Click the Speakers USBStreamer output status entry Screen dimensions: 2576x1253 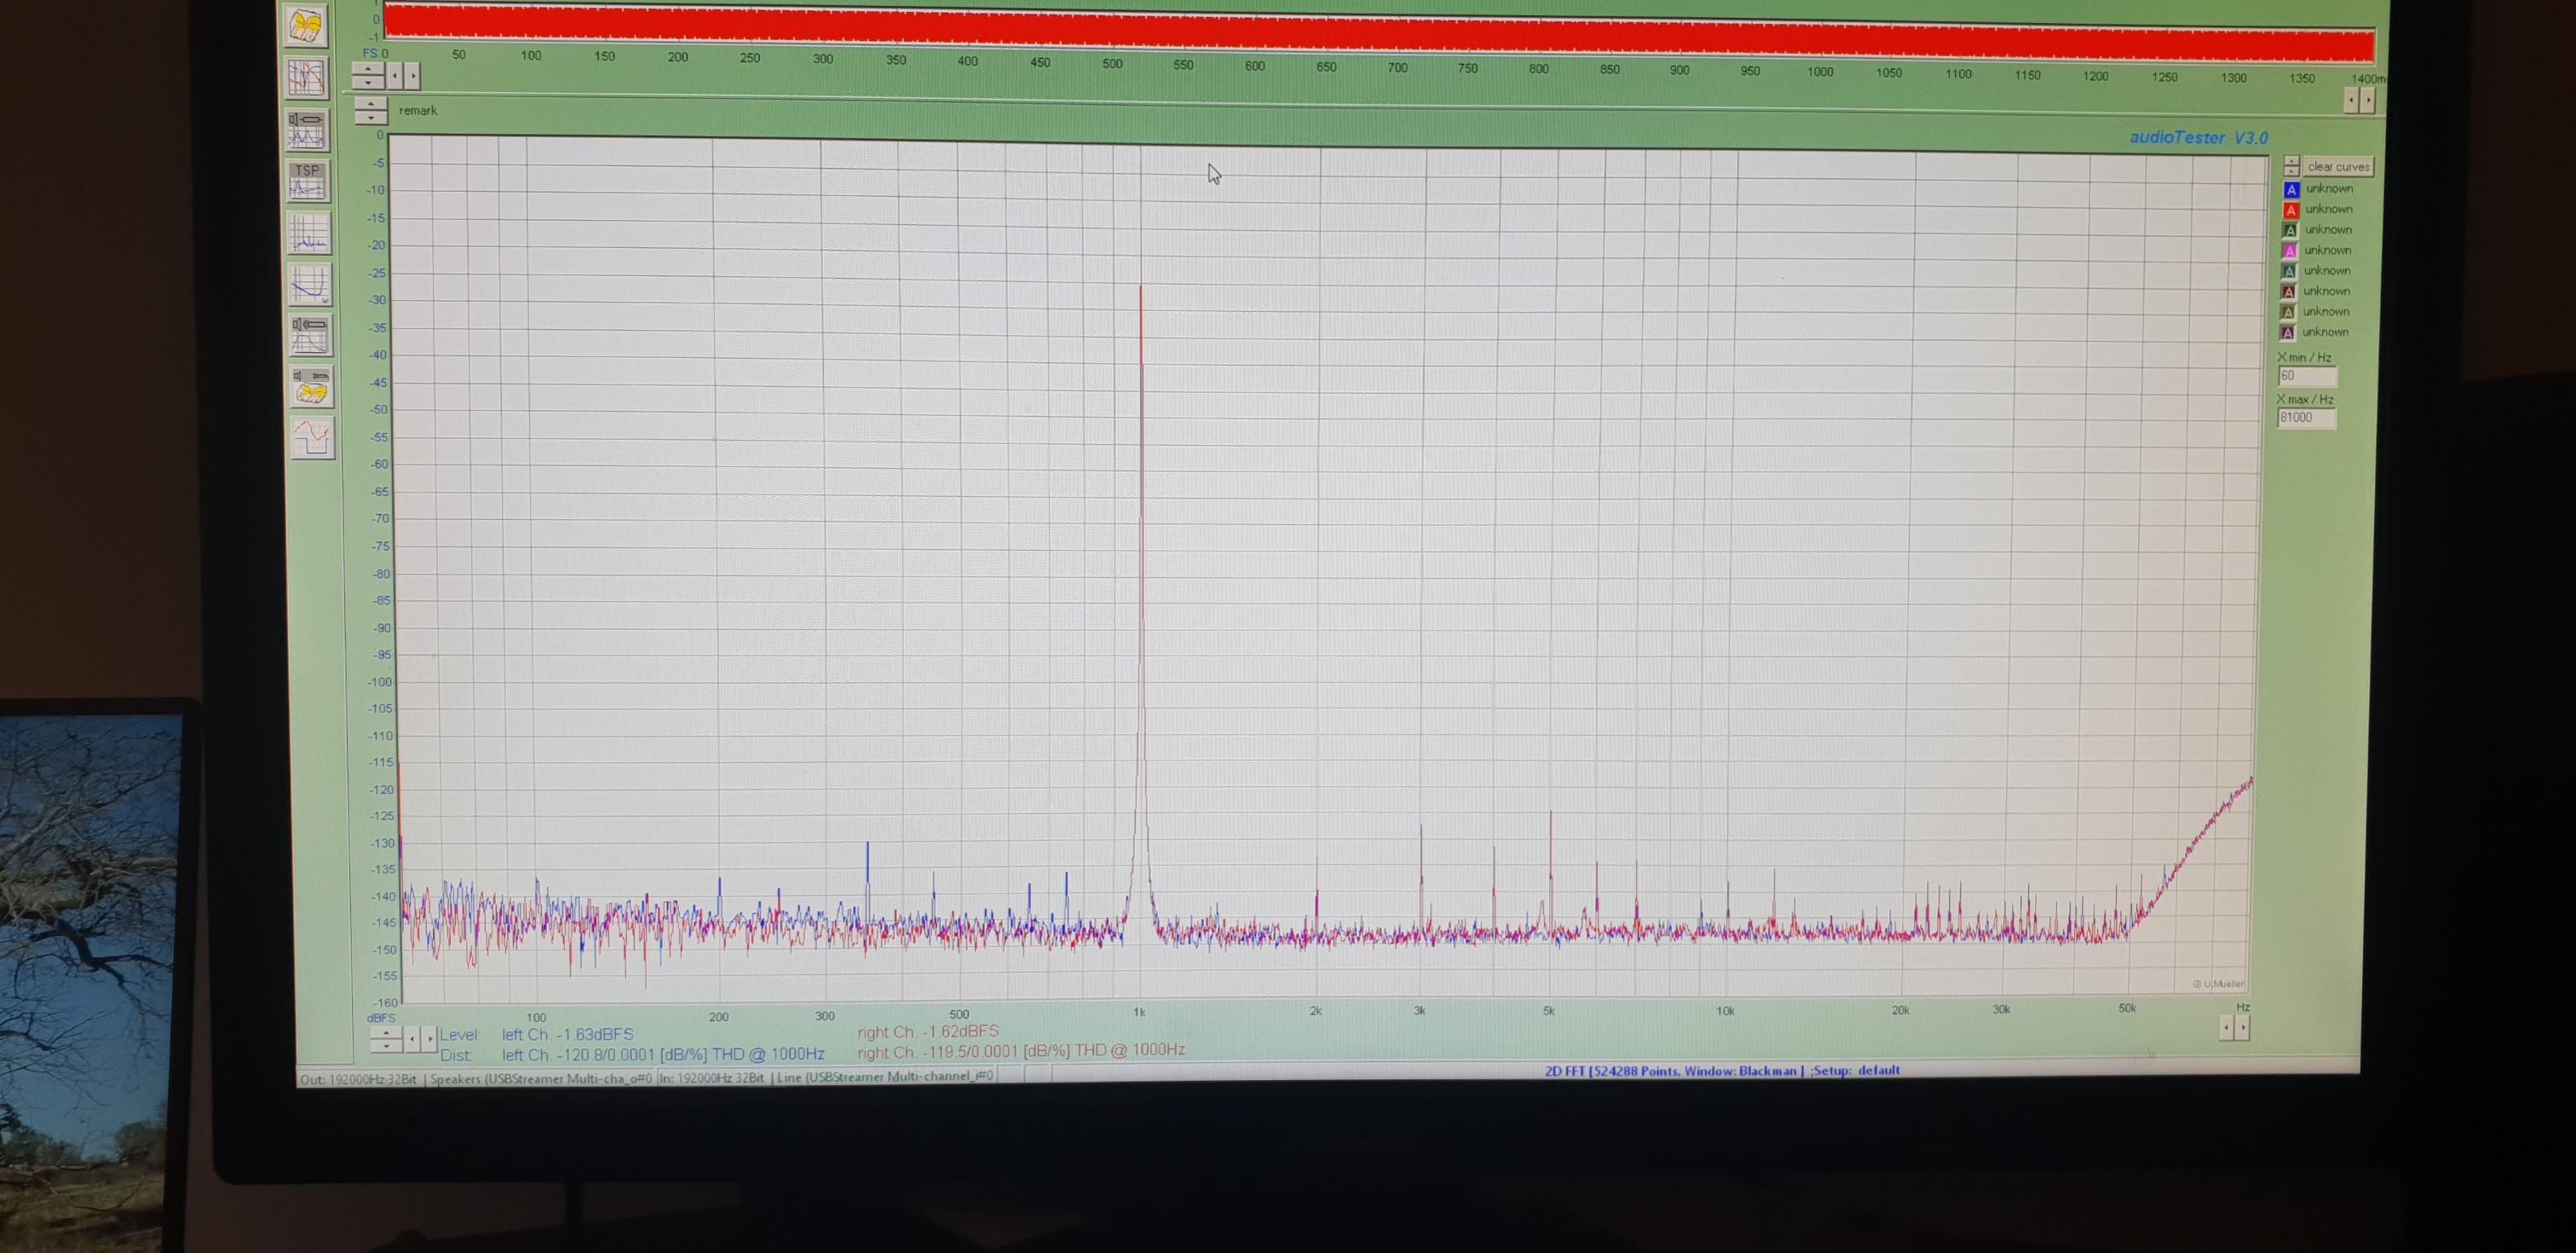pyautogui.click(x=541, y=1079)
